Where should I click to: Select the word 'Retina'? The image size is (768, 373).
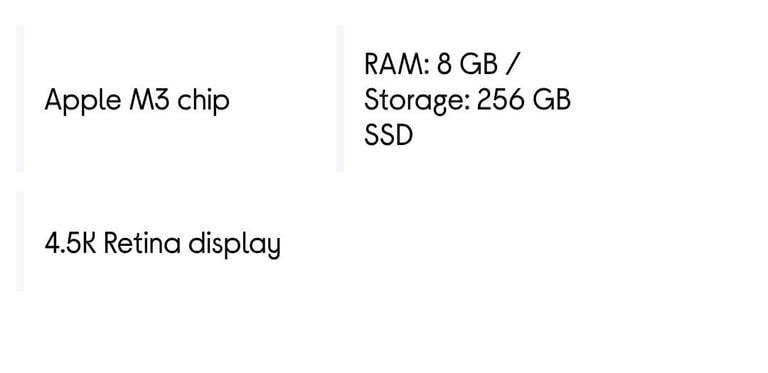(142, 243)
